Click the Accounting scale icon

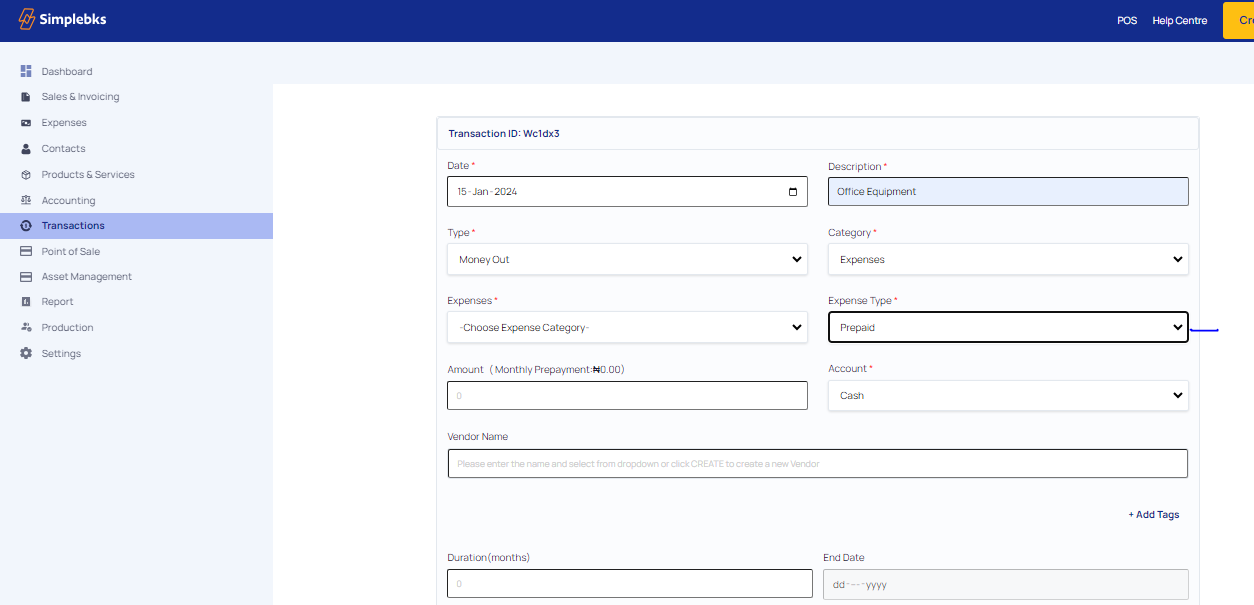coord(26,201)
